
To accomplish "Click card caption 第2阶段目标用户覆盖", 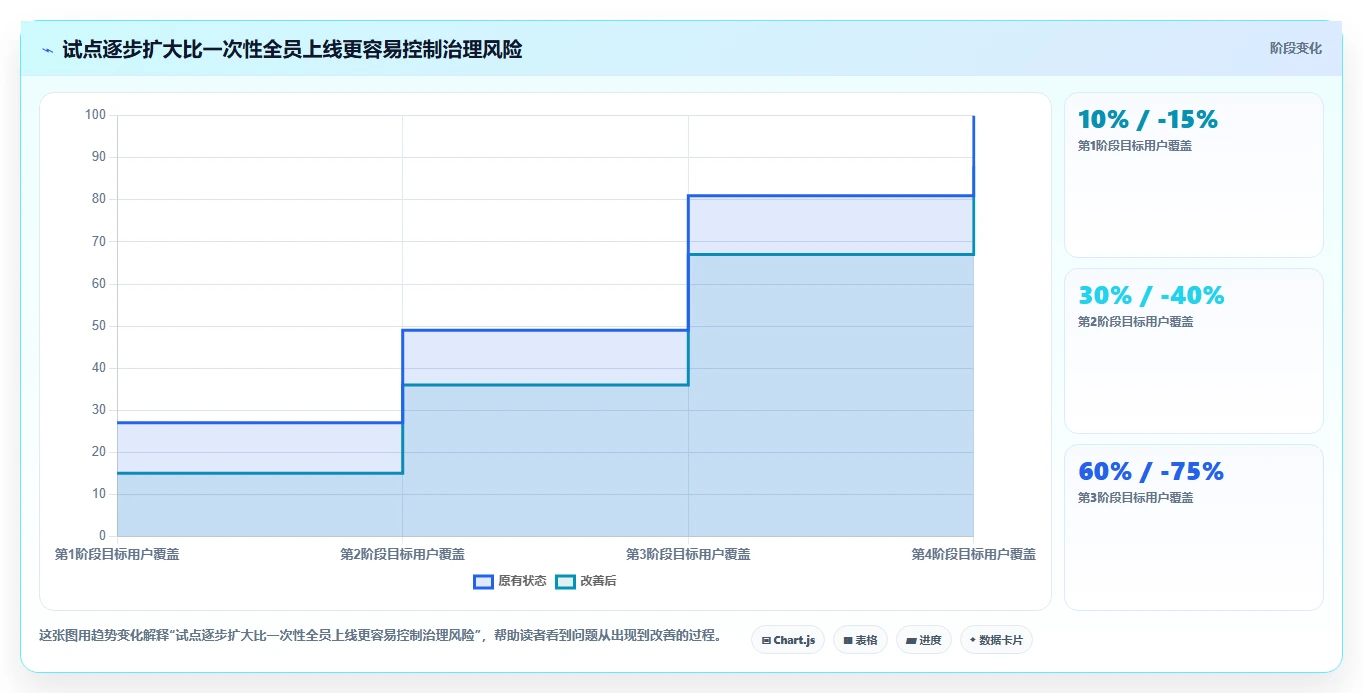I will 1135,322.
